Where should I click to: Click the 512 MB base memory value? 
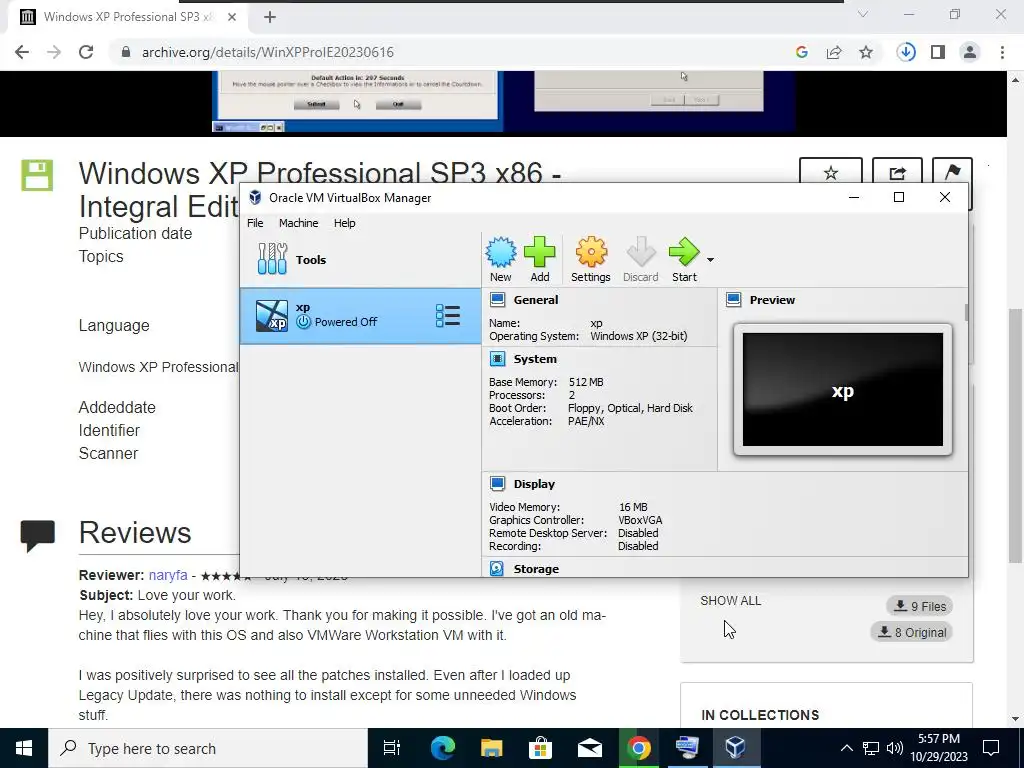point(586,382)
